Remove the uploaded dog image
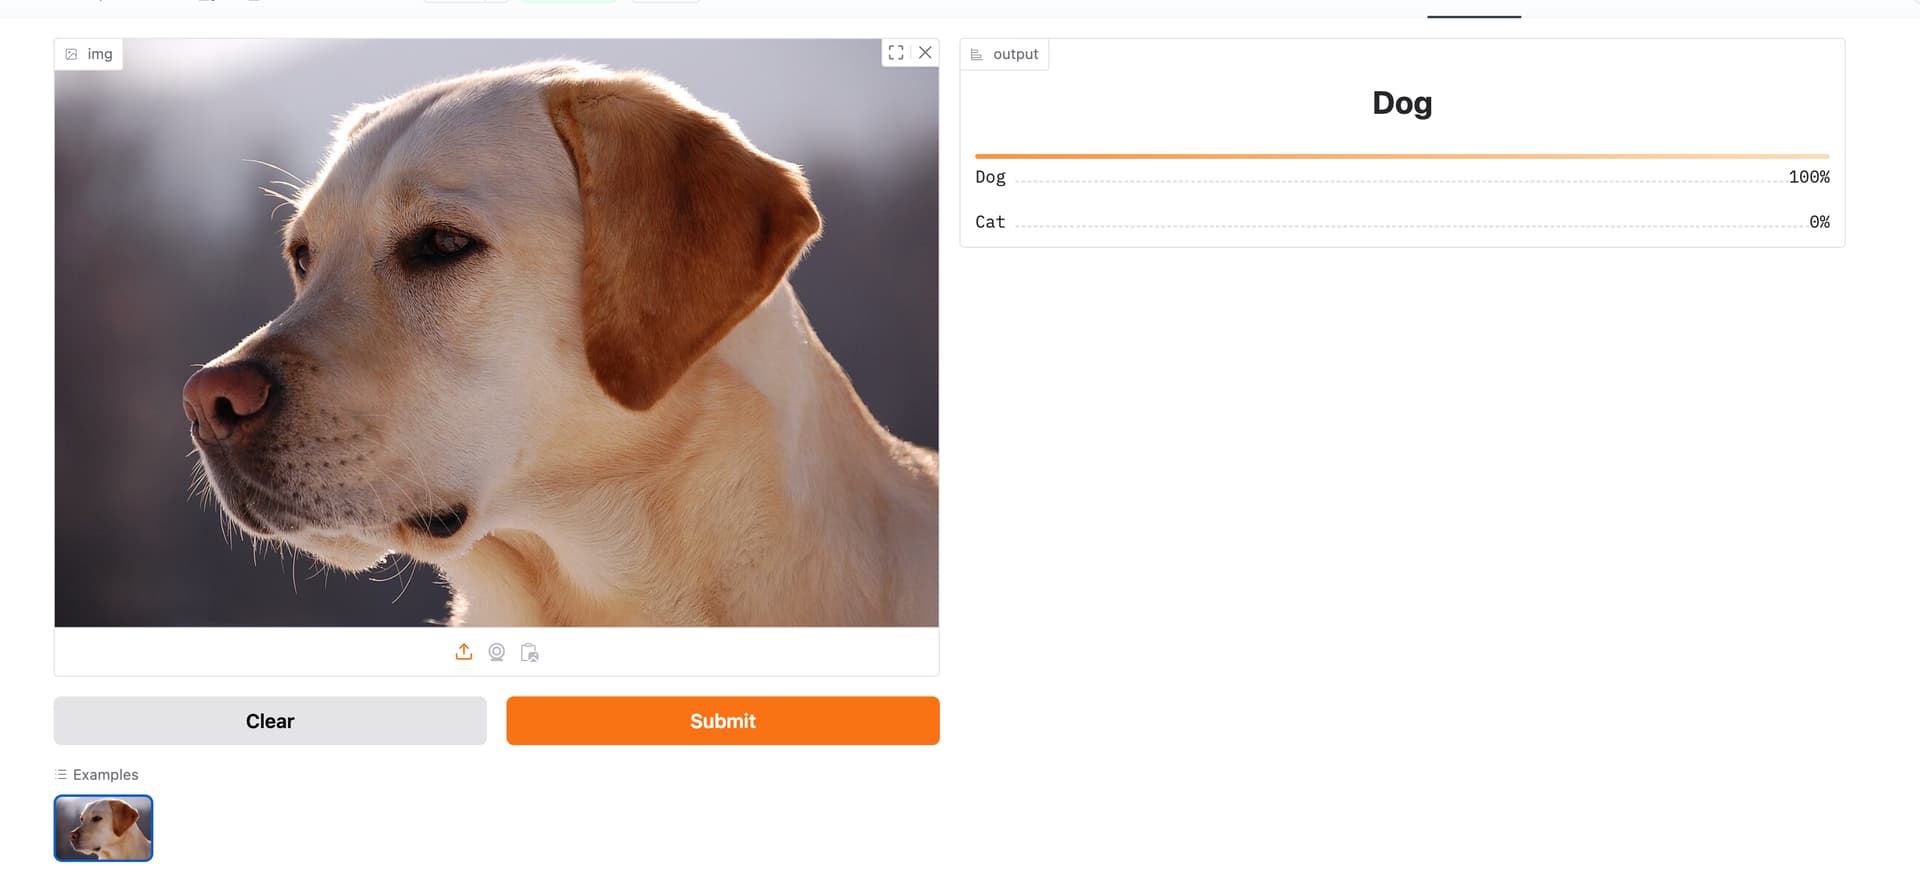Image resolution: width=1920 pixels, height=890 pixels. 925,53
